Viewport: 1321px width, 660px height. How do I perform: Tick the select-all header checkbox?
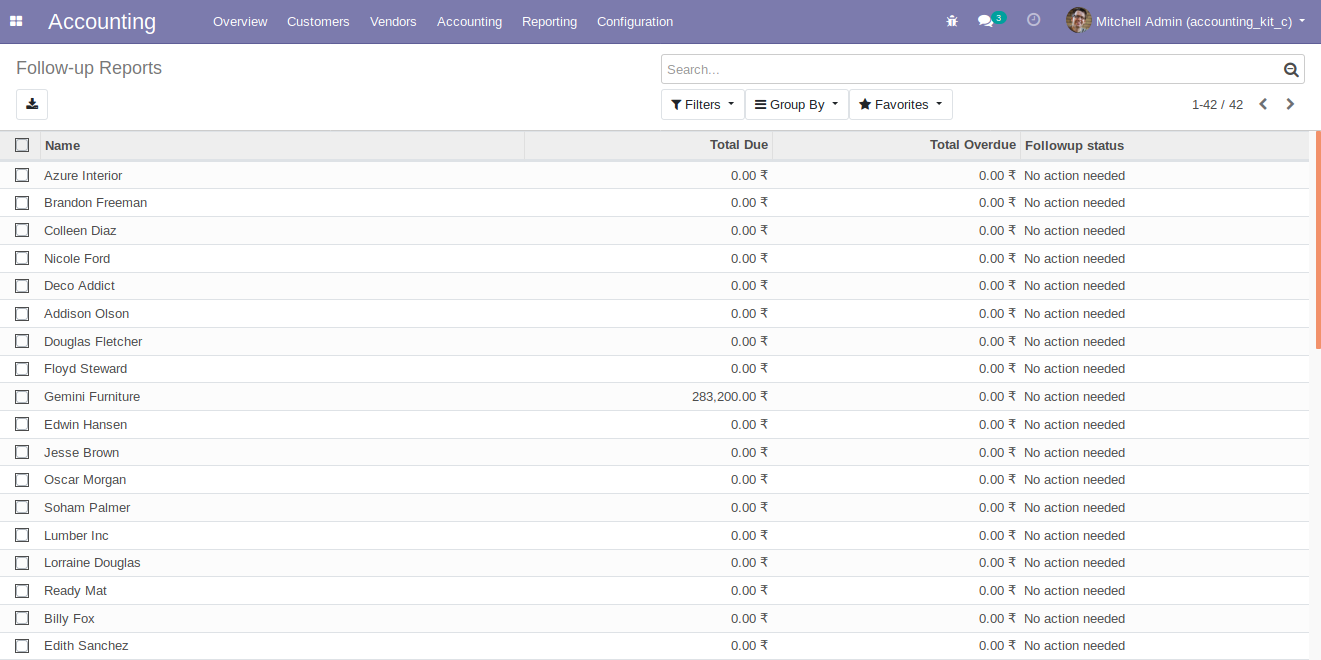[x=22, y=145]
